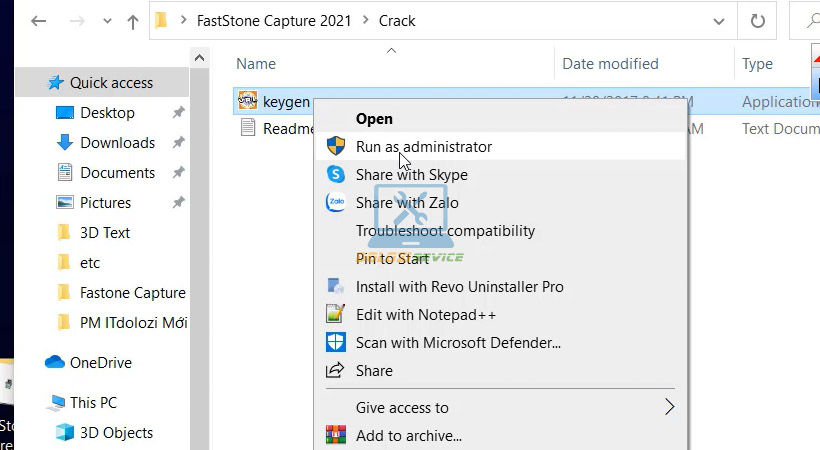Viewport: 820px width, 450px height.
Task: Click the Skype icon in context menu
Action: [x=336, y=174]
